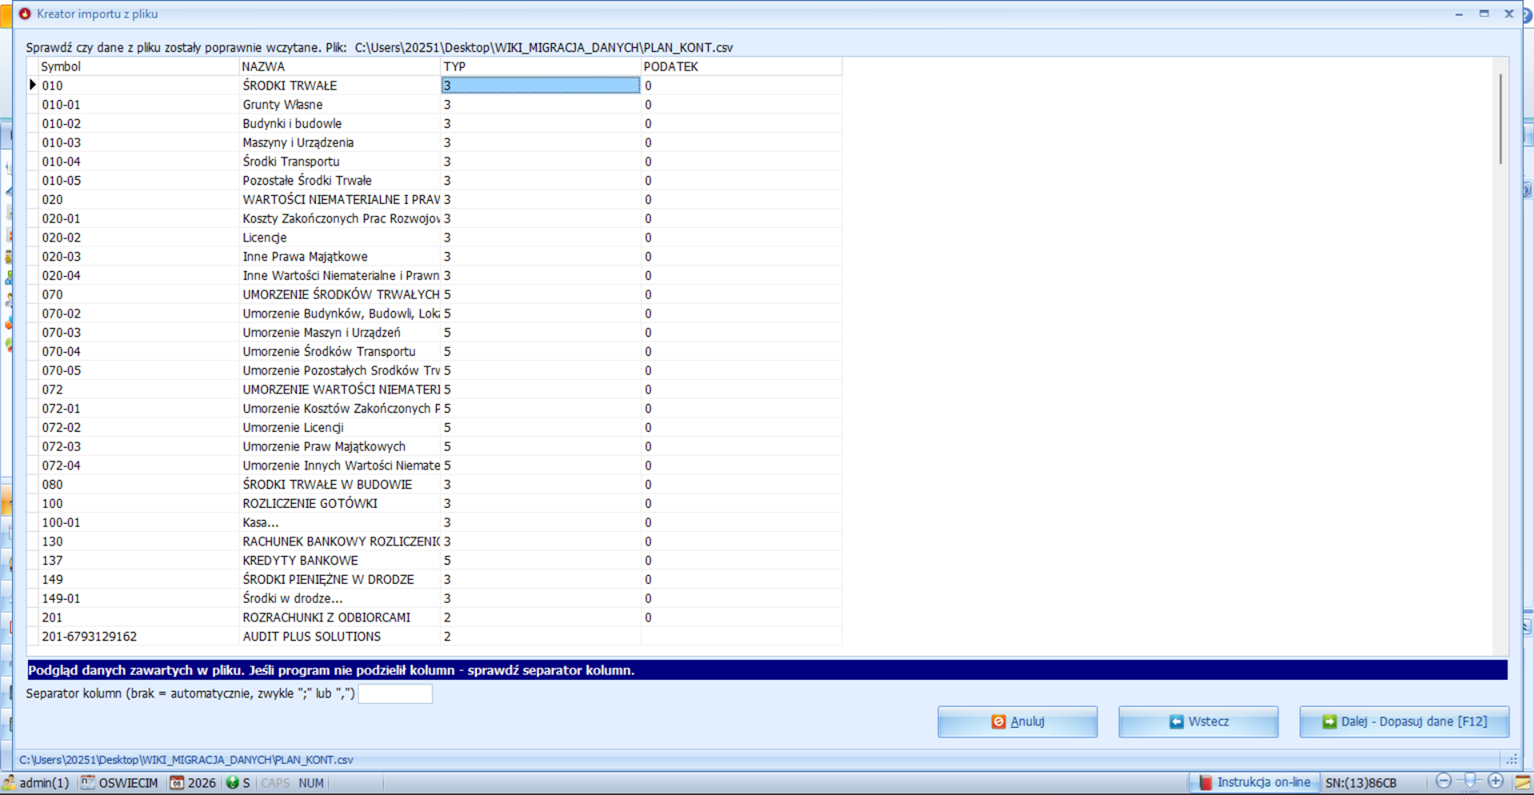This screenshot has height=795, width=1534.
Task: Click the 2026 calendar year icon
Action: pos(176,782)
